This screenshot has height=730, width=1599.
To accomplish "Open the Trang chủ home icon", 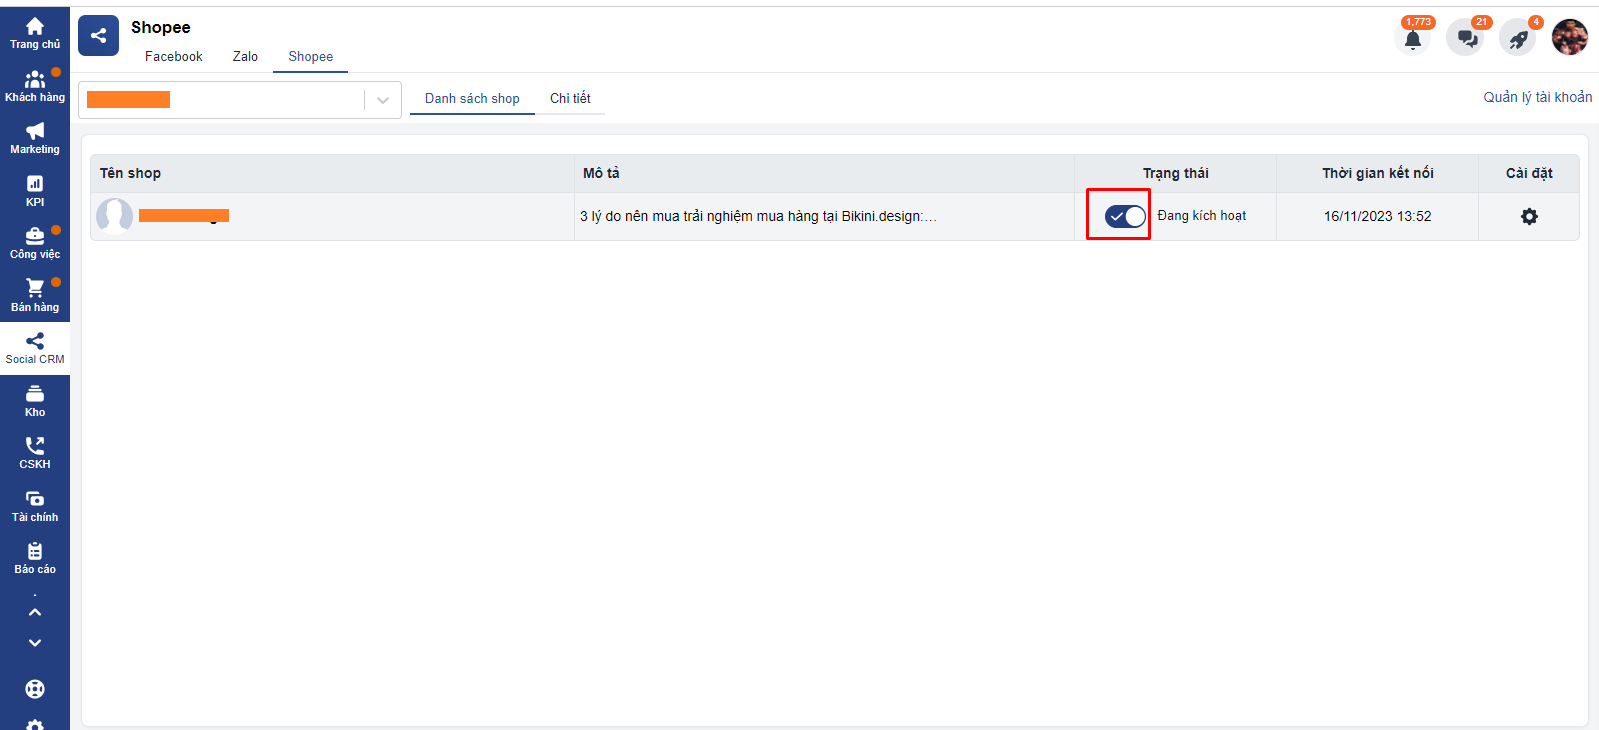I will (x=35, y=33).
